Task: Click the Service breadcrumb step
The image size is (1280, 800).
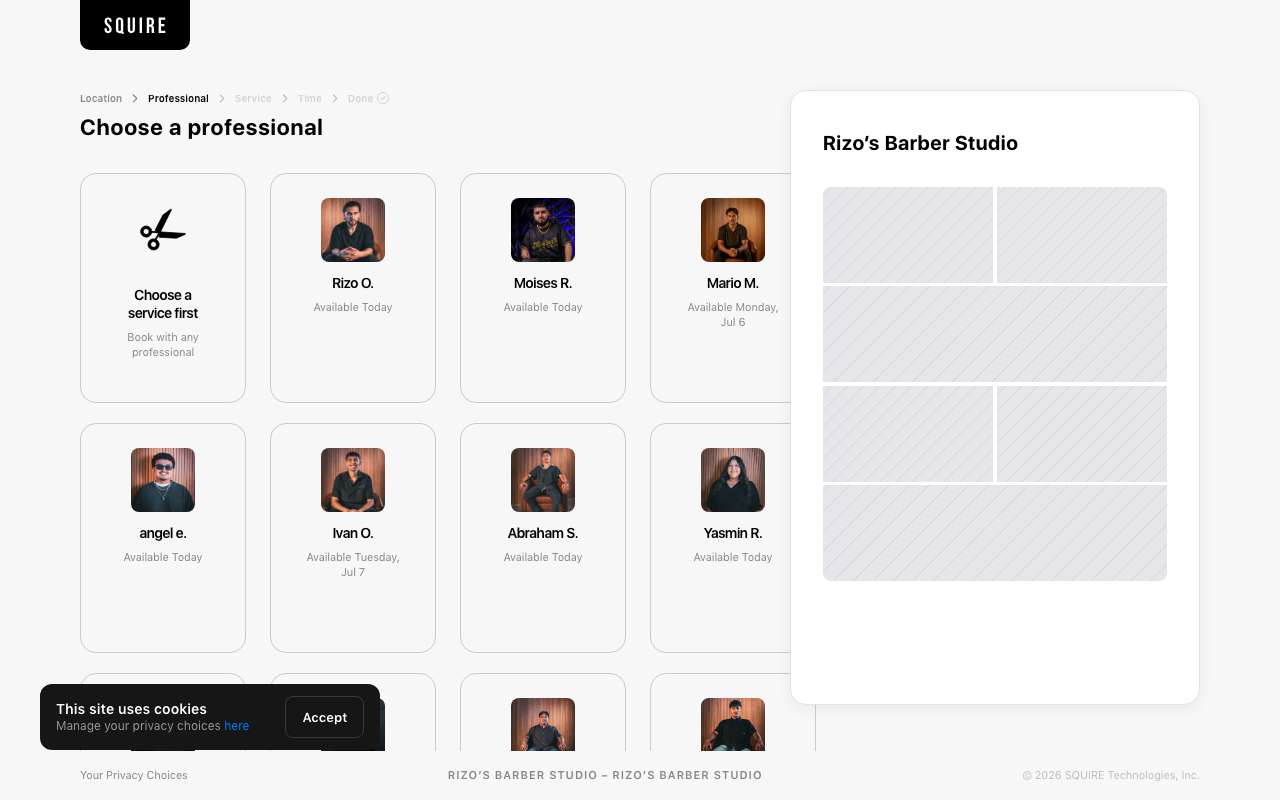Action: click(253, 99)
